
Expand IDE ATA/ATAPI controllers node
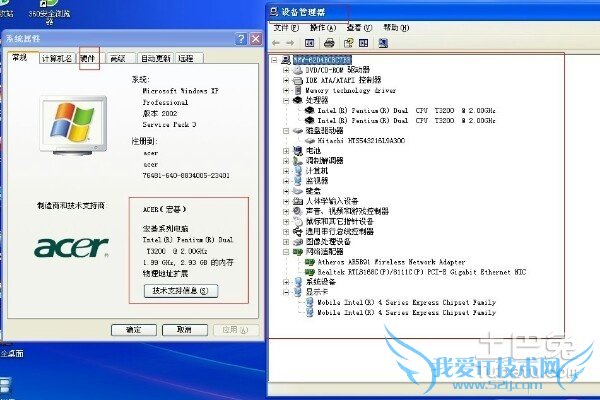pos(286,80)
